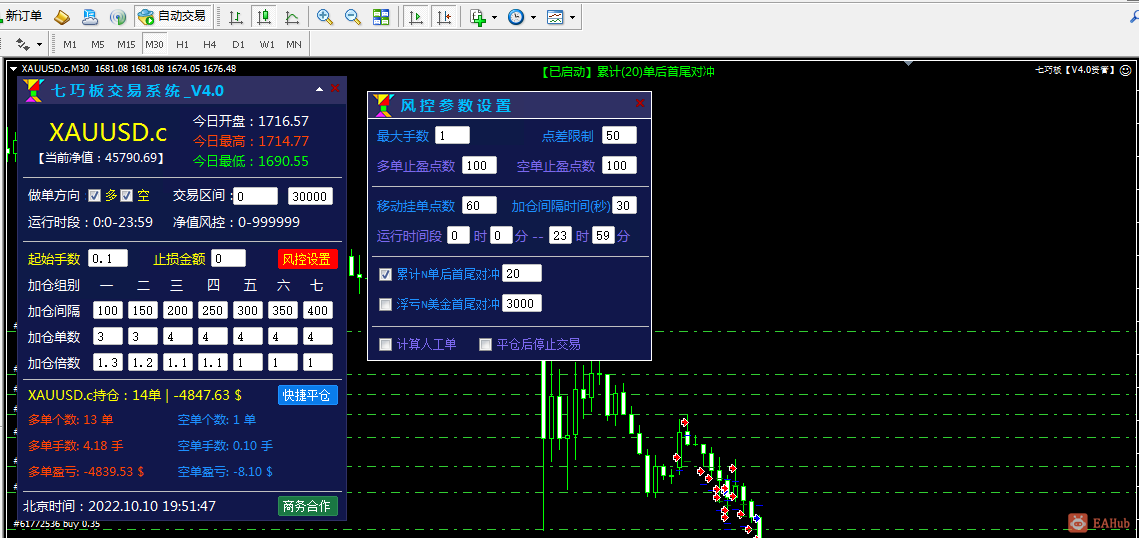Viewport: 1139px width, 538px height.
Task: Toggle chart shift icon
Action: tap(444, 16)
